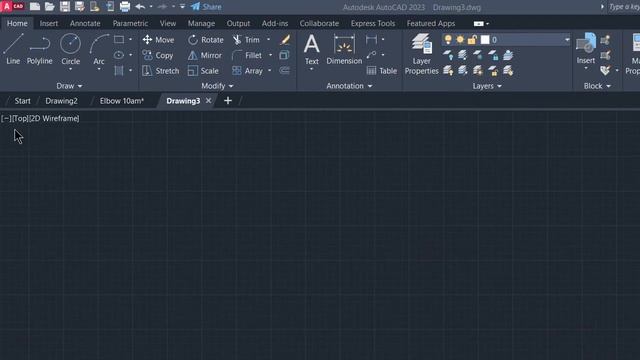This screenshot has width=640, height=360.
Task: Open the Insert ribbon tab
Action: [x=49, y=23]
